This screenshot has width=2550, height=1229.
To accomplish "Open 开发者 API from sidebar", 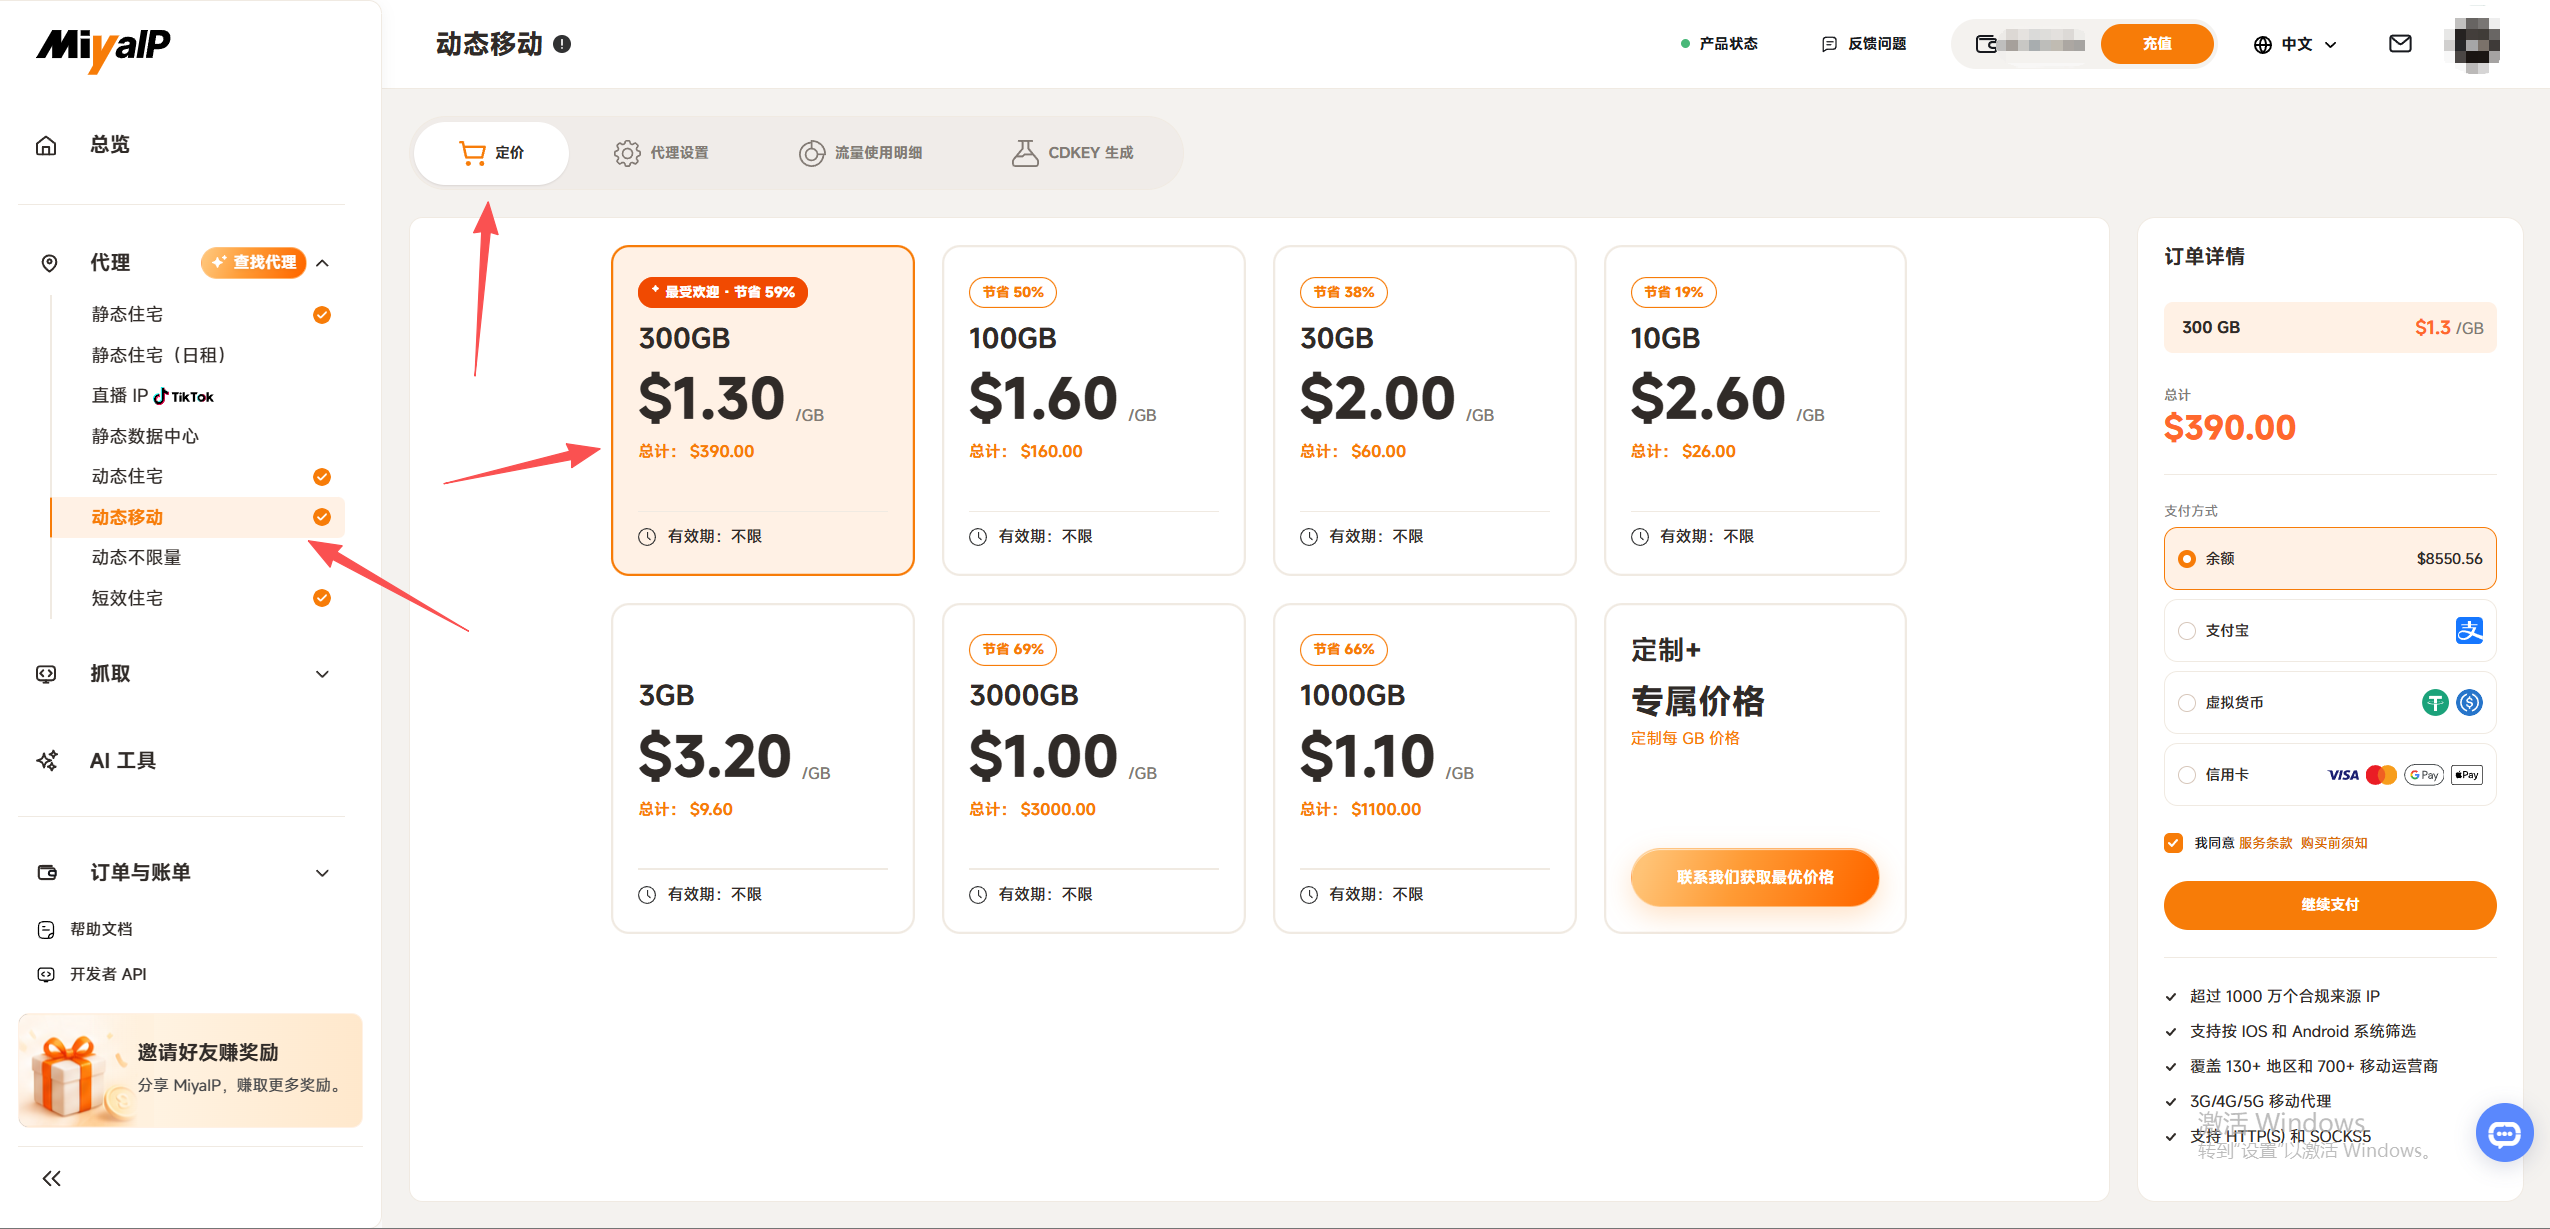I will coord(108,974).
